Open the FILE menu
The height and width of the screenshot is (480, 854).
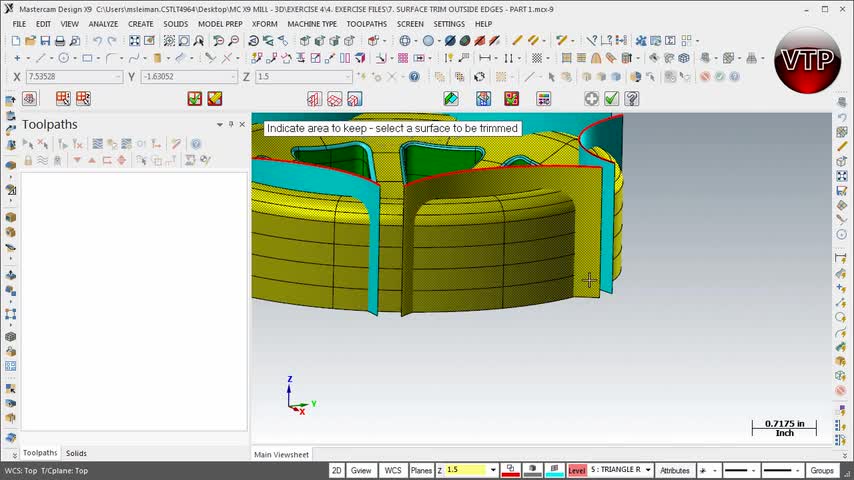(x=19, y=24)
